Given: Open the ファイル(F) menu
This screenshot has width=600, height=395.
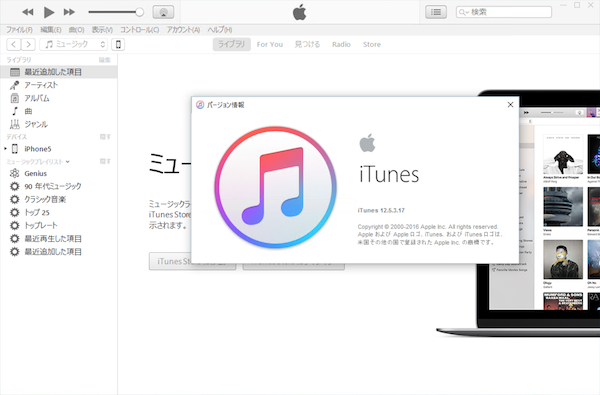Looking at the screenshot, I should click(x=19, y=30).
